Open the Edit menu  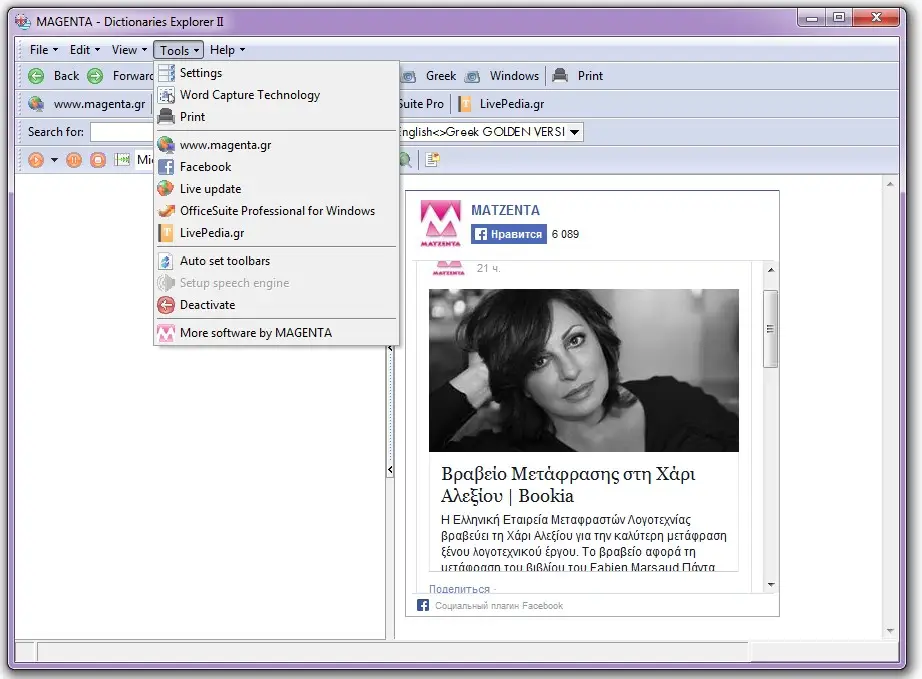[x=83, y=50]
